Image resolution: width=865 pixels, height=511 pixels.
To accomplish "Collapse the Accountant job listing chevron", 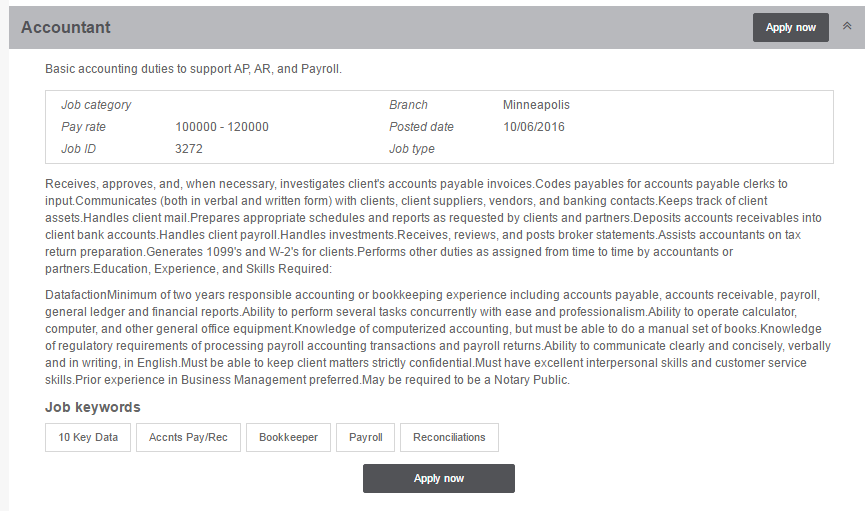I will [847, 26].
